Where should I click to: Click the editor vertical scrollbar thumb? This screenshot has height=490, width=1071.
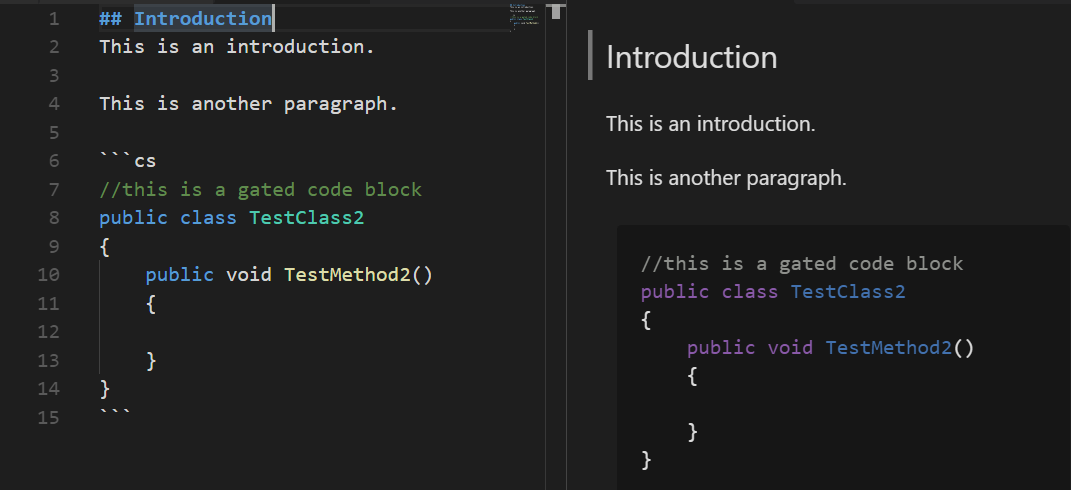(x=555, y=12)
